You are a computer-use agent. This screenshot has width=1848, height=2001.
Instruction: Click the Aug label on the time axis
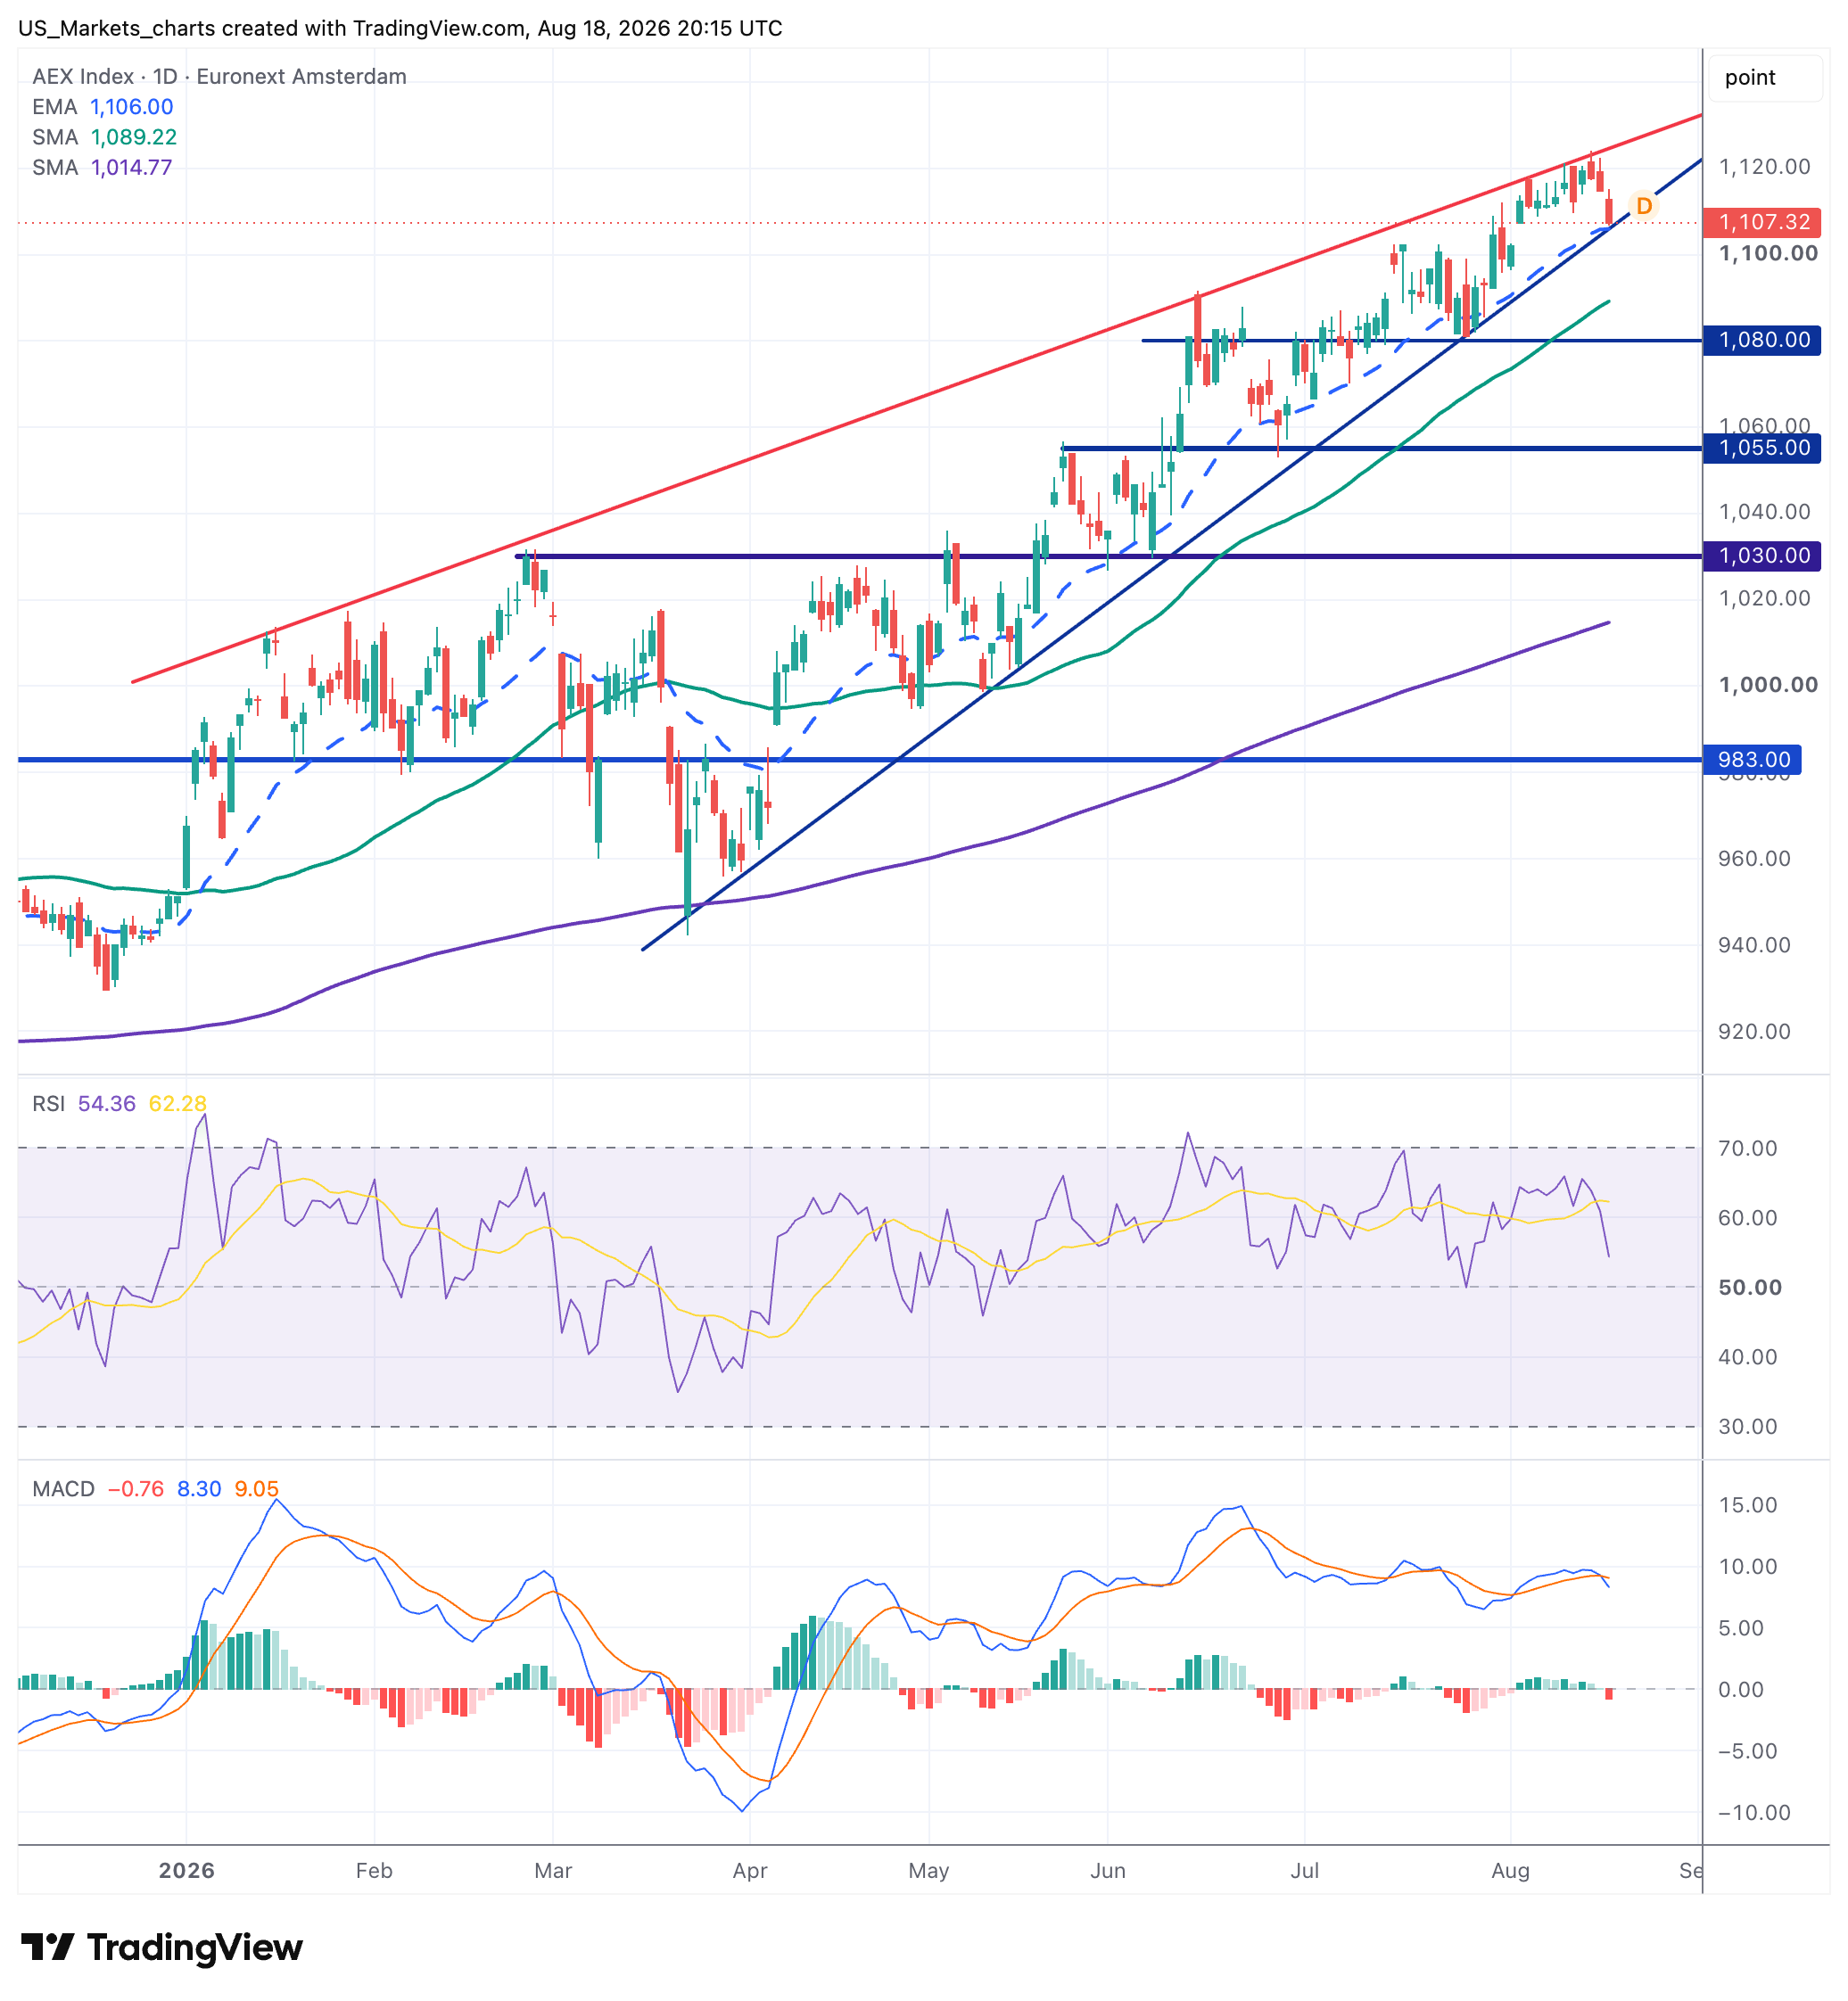click(x=1511, y=1871)
